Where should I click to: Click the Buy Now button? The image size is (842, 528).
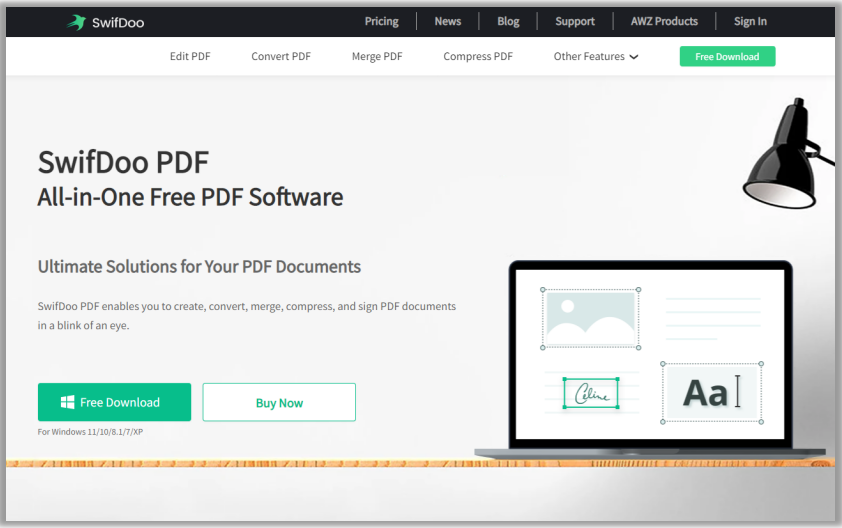point(279,402)
